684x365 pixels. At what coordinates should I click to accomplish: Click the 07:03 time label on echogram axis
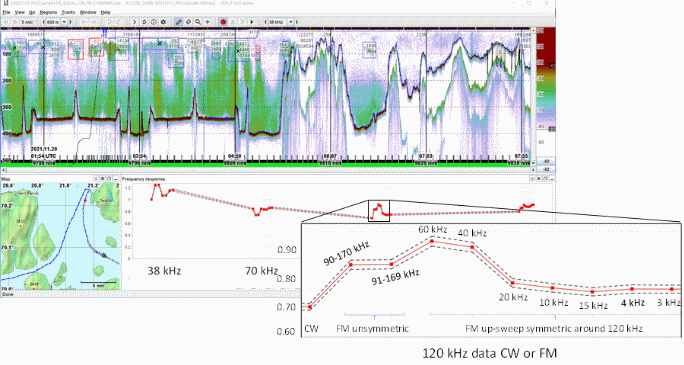tap(425, 156)
